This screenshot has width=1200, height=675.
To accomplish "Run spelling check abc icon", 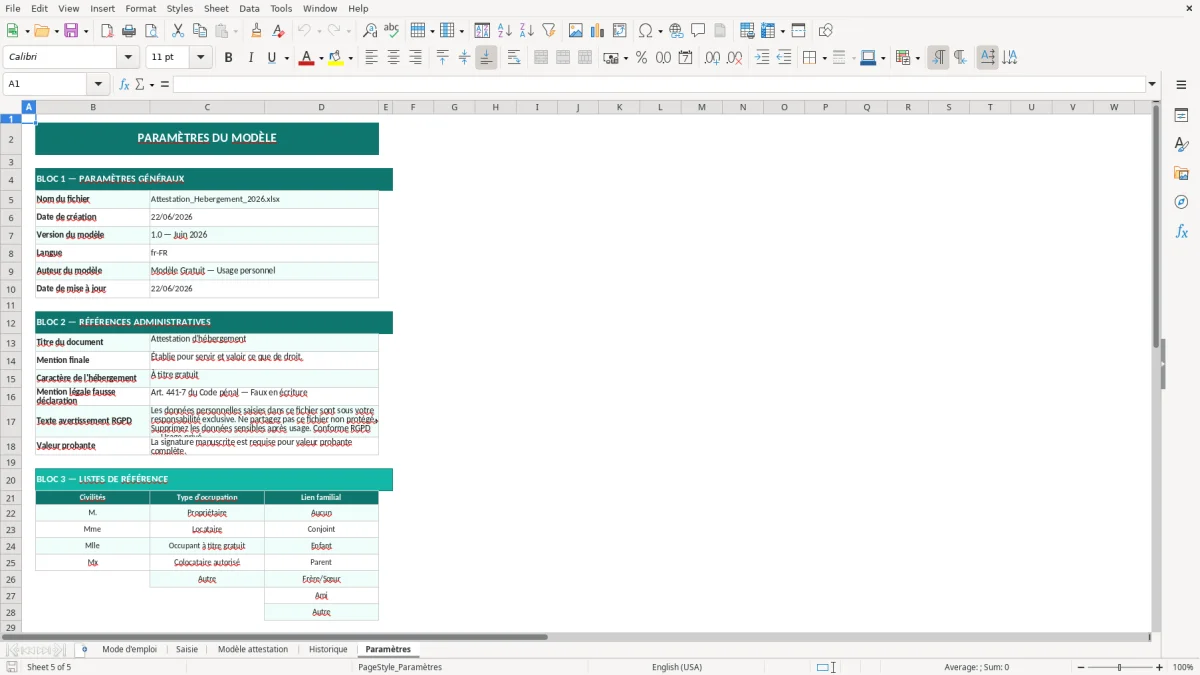I will click(x=392, y=31).
